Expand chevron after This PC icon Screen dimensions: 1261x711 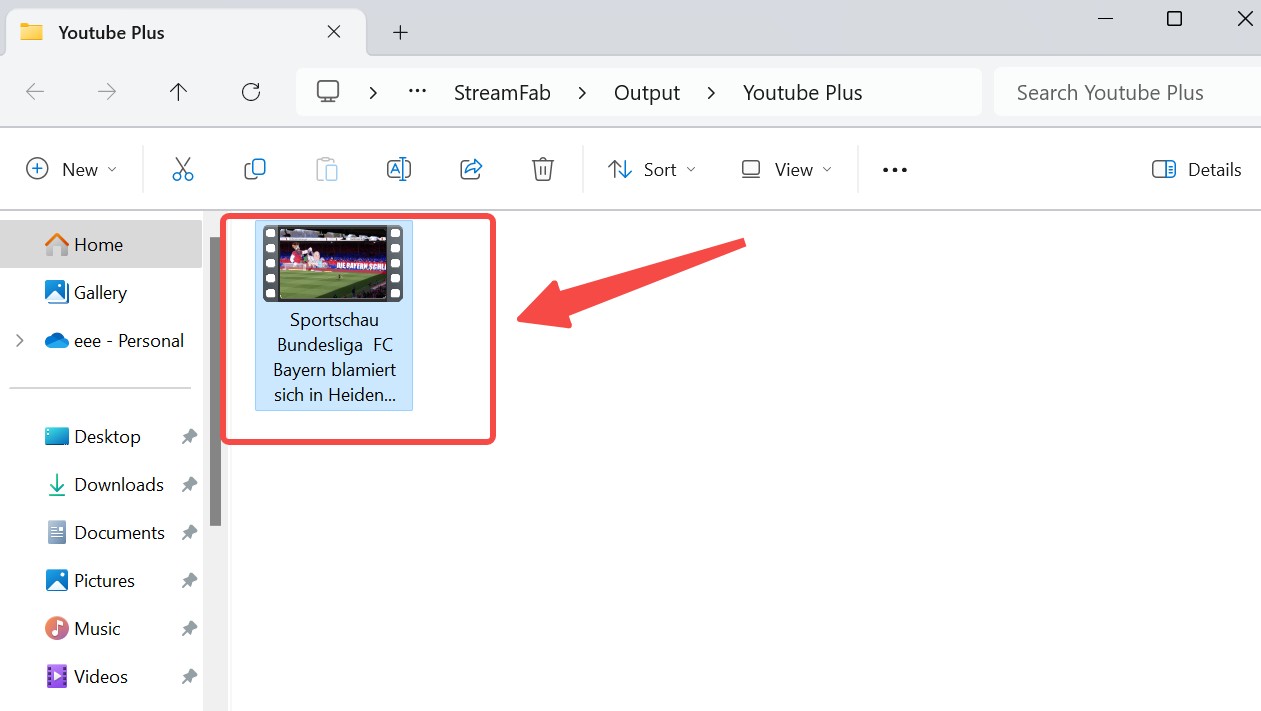[x=373, y=92]
